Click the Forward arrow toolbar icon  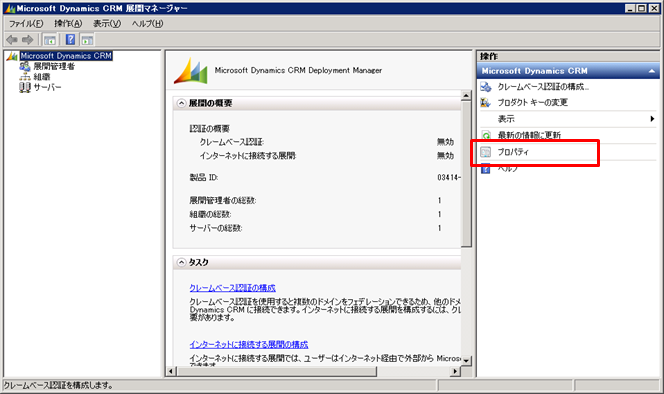[x=28, y=40]
